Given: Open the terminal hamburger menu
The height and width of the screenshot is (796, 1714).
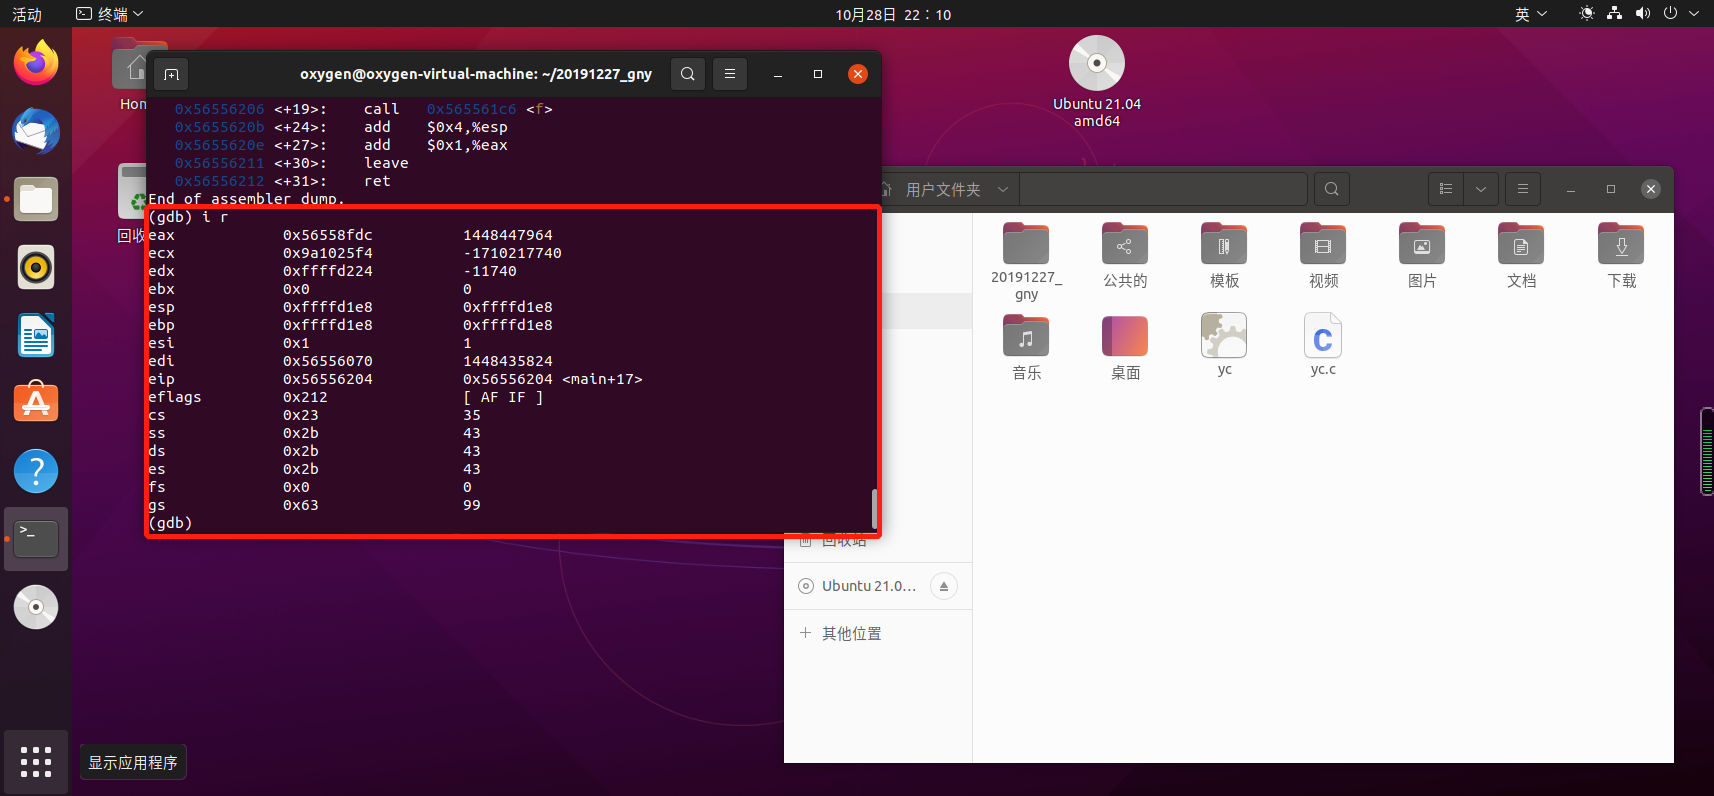Looking at the screenshot, I should click(x=730, y=74).
